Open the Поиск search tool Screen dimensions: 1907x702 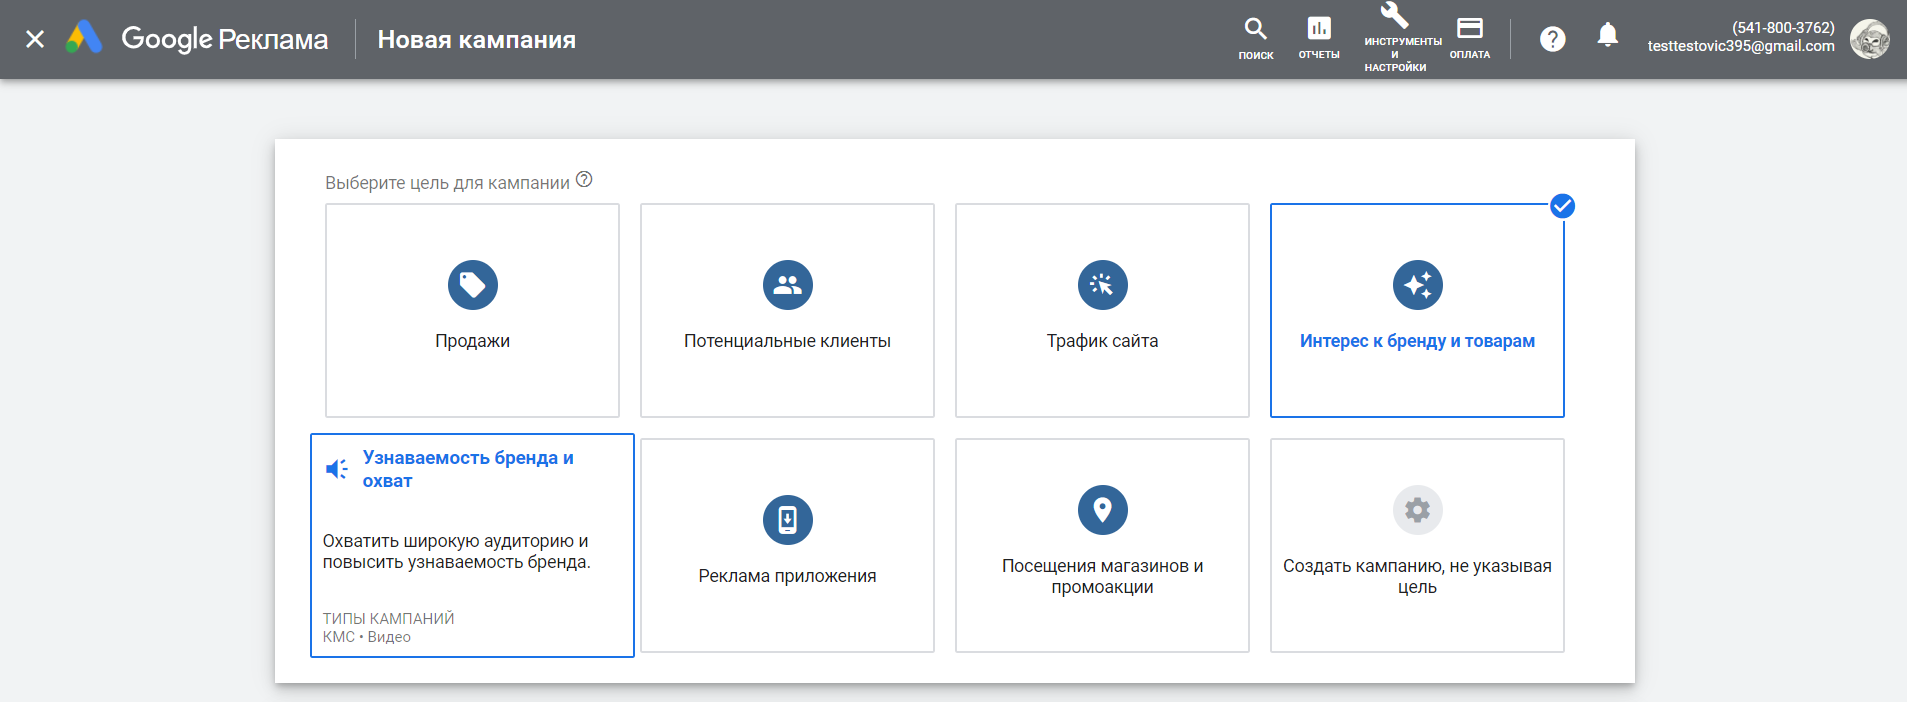[1256, 39]
